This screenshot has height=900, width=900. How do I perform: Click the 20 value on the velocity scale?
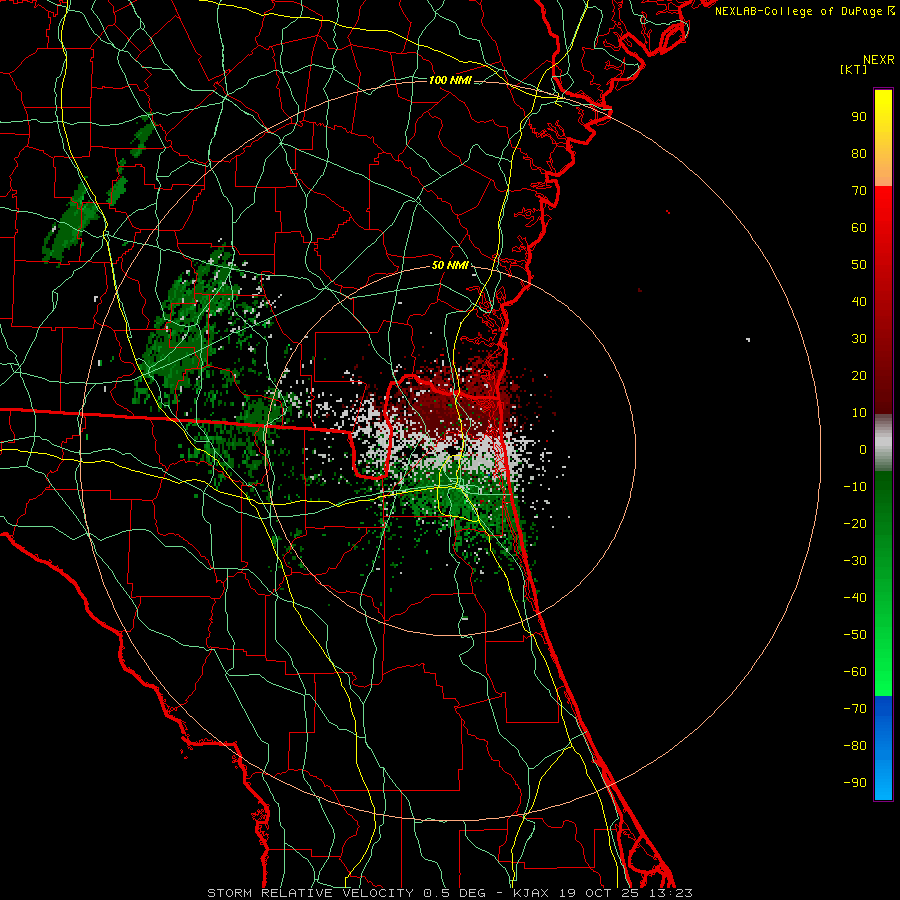(x=859, y=375)
